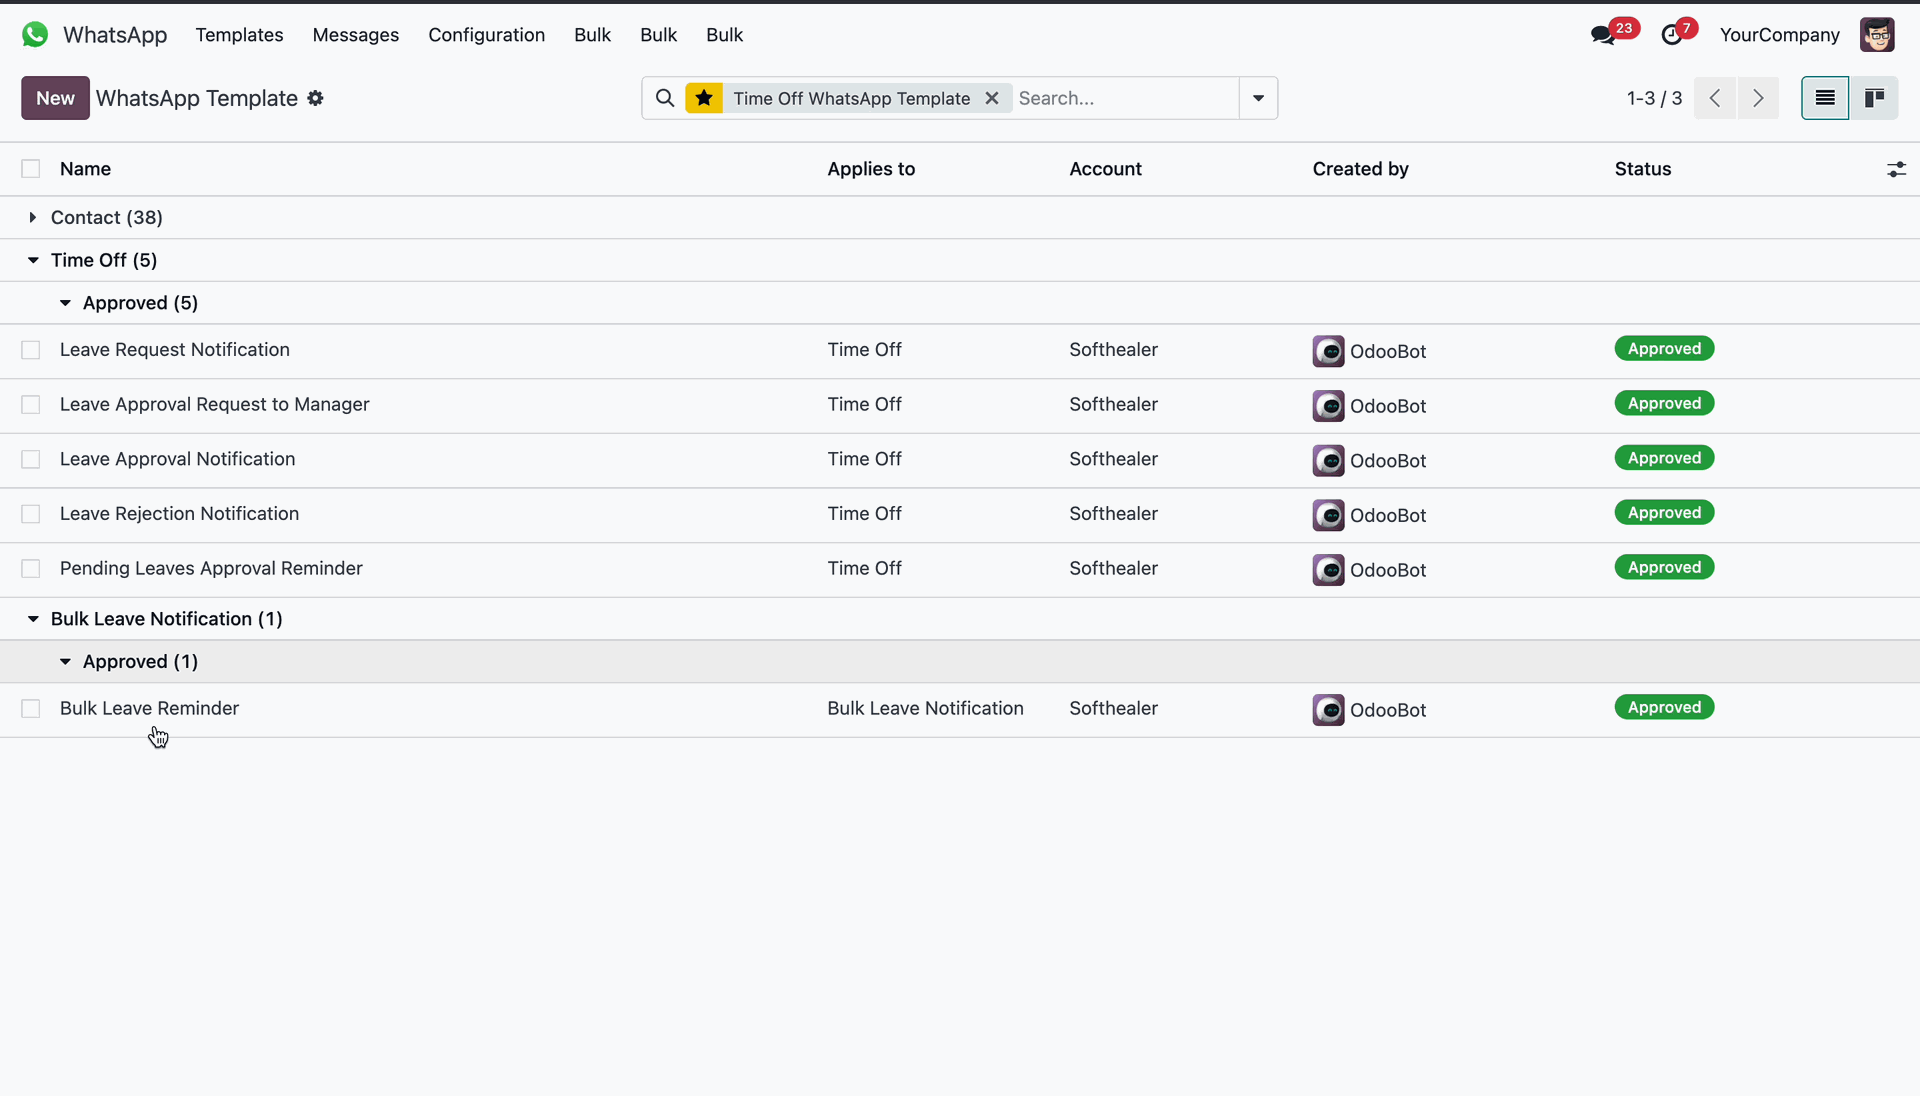1920x1096 pixels.
Task: Remove the Time Off WhatsApp Template filter
Action: [992, 98]
